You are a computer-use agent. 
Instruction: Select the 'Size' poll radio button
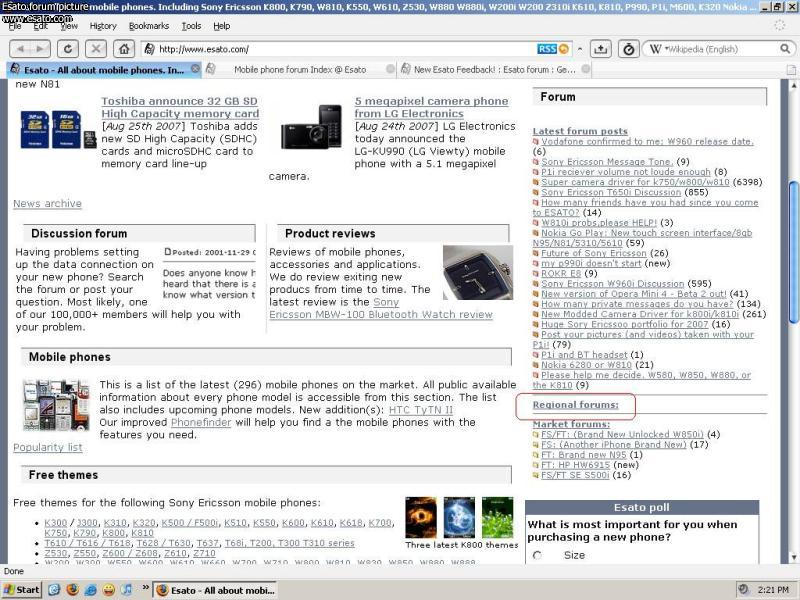tap(537, 555)
